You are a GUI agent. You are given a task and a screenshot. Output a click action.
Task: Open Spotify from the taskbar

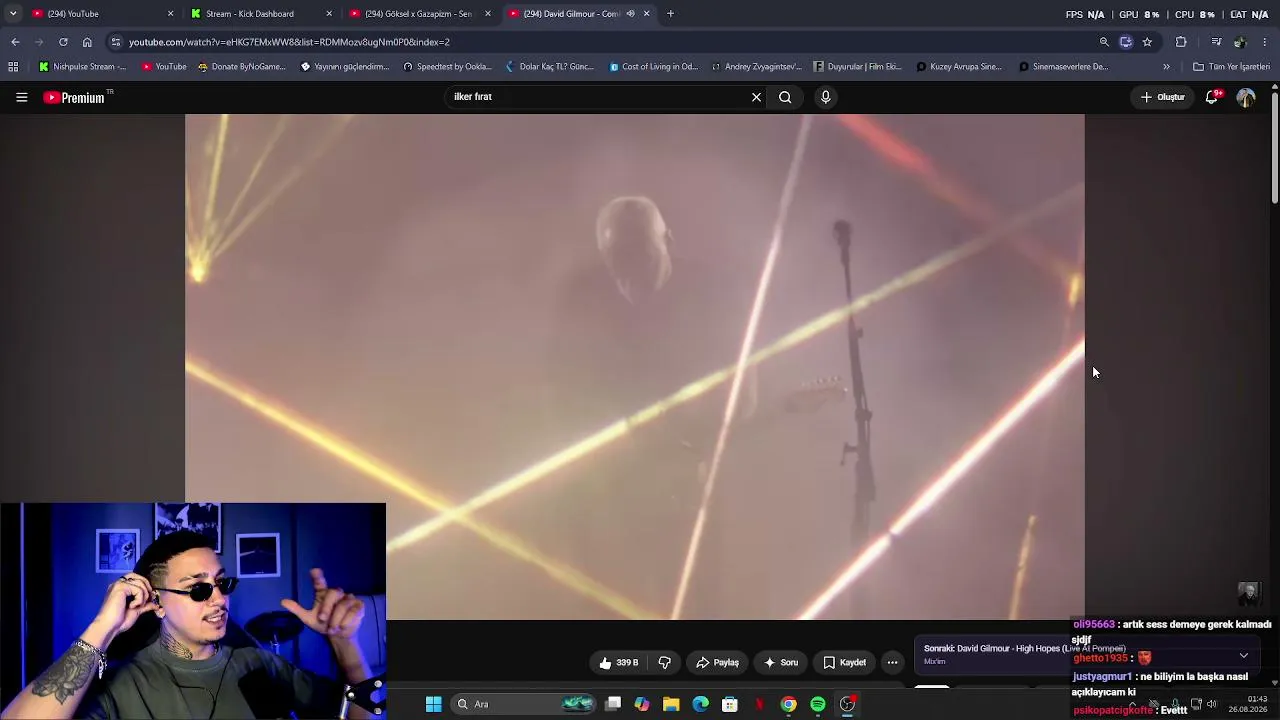(818, 704)
